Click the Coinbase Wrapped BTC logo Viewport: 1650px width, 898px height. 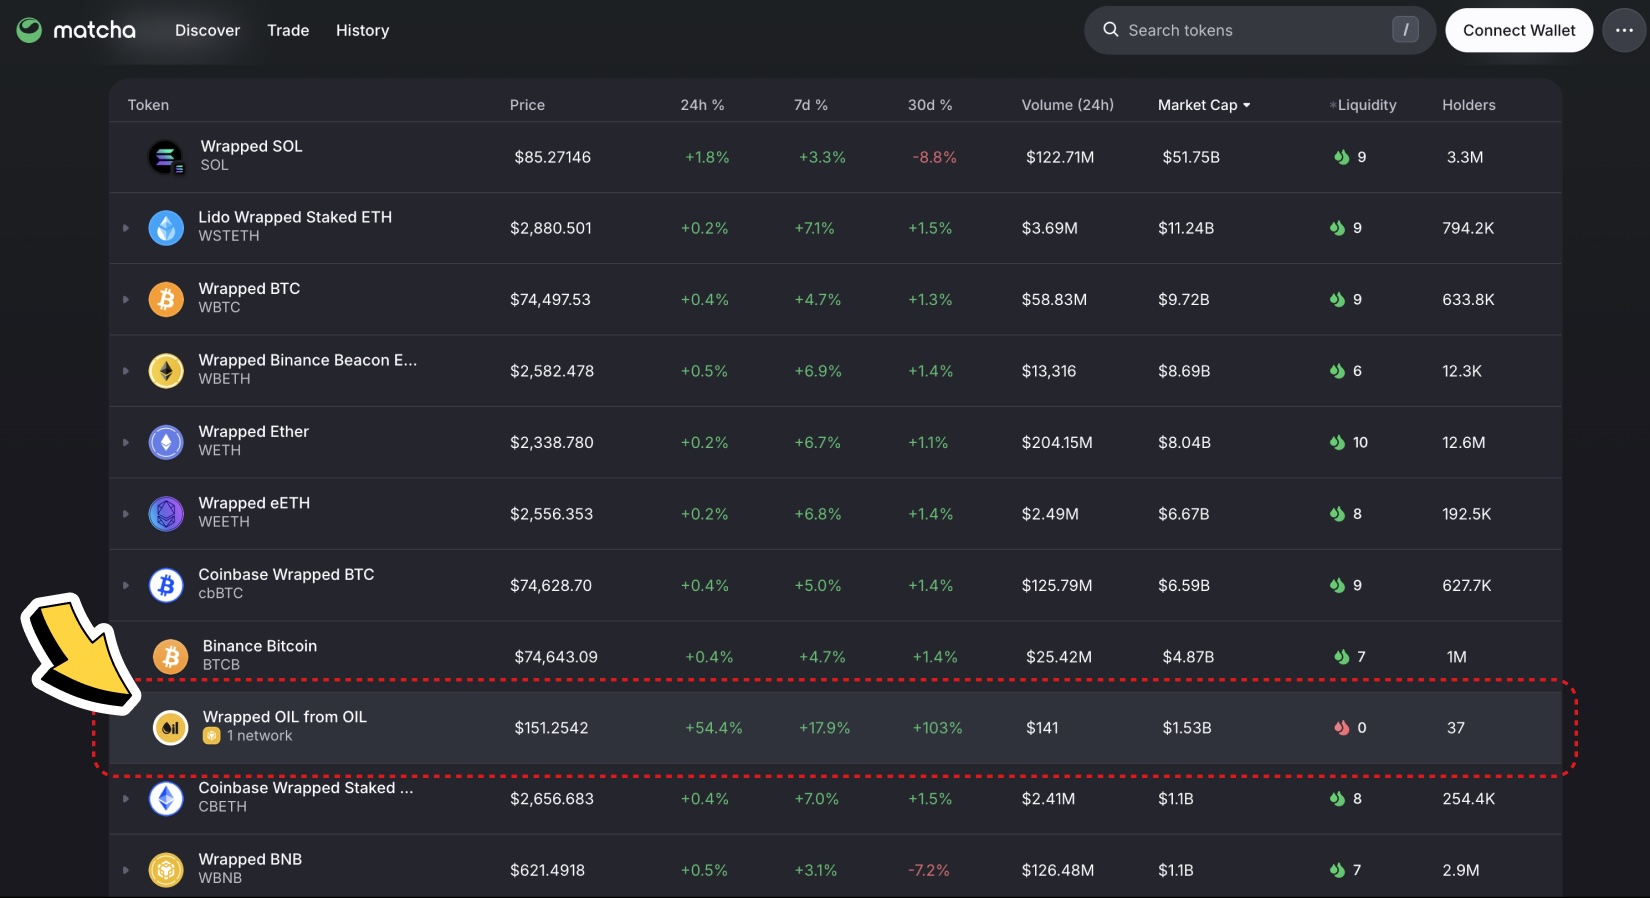(166, 585)
